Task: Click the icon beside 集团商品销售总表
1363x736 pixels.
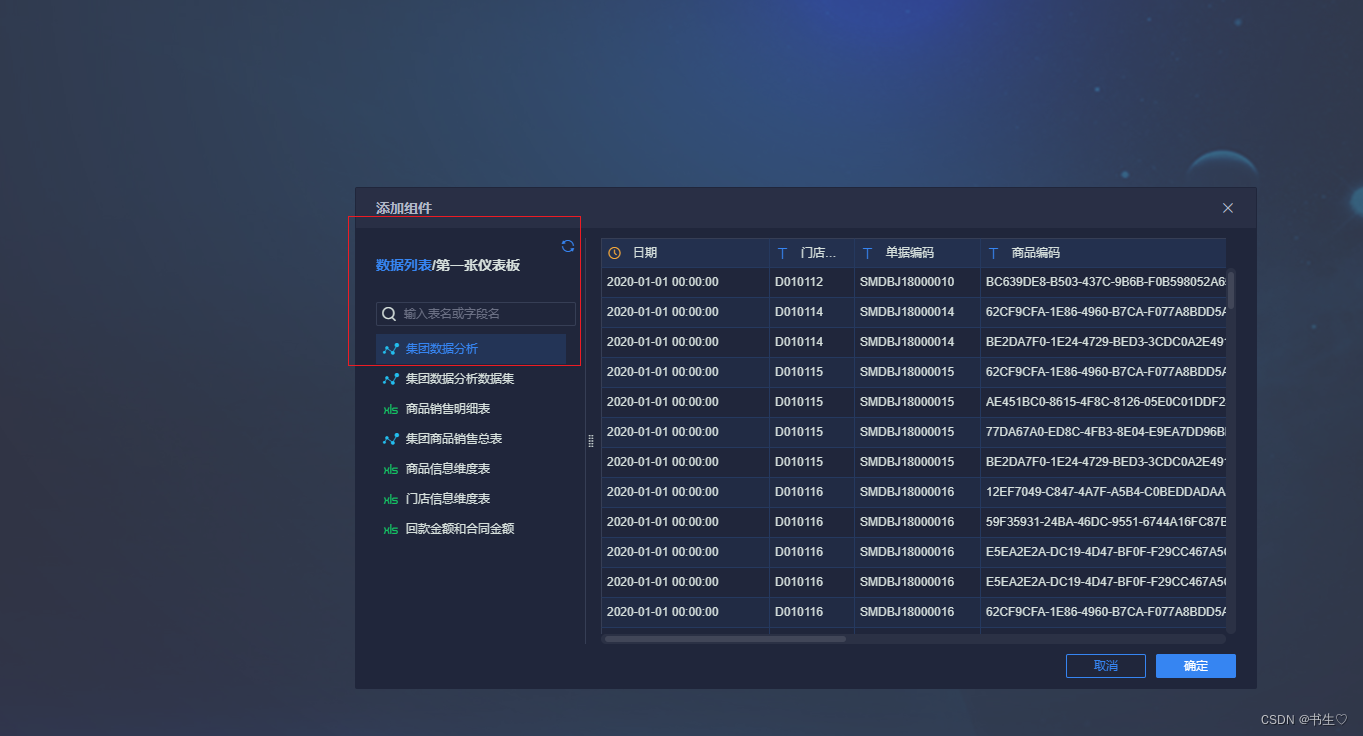Action: tap(391, 439)
